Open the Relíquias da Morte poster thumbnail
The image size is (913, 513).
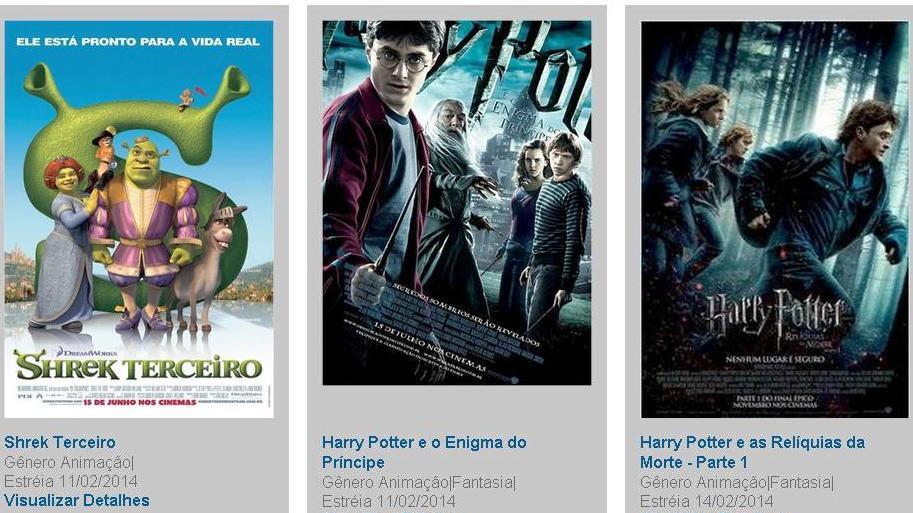[774, 220]
